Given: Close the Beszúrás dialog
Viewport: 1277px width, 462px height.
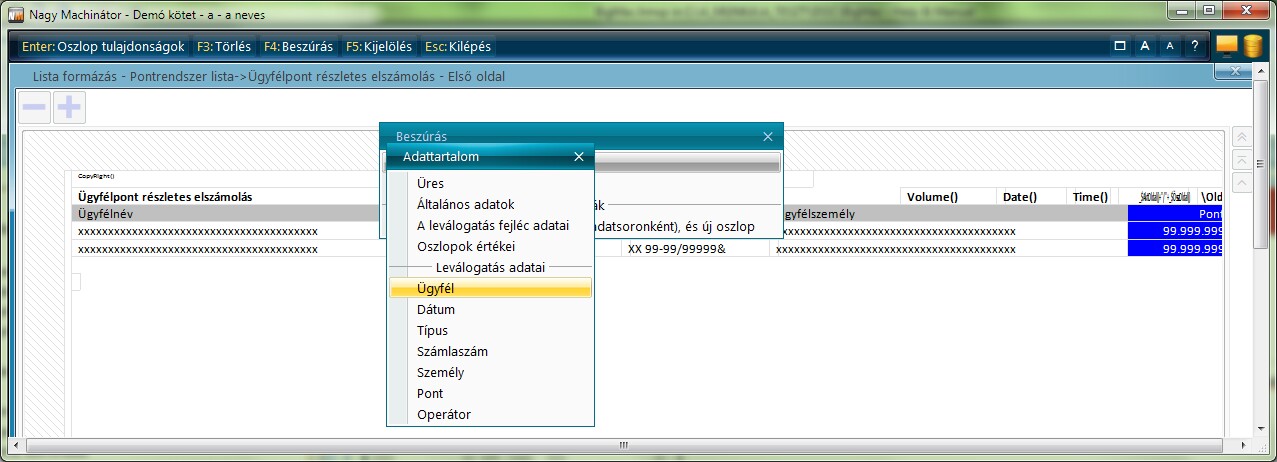Looking at the screenshot, I should click(x=768, y=136).
